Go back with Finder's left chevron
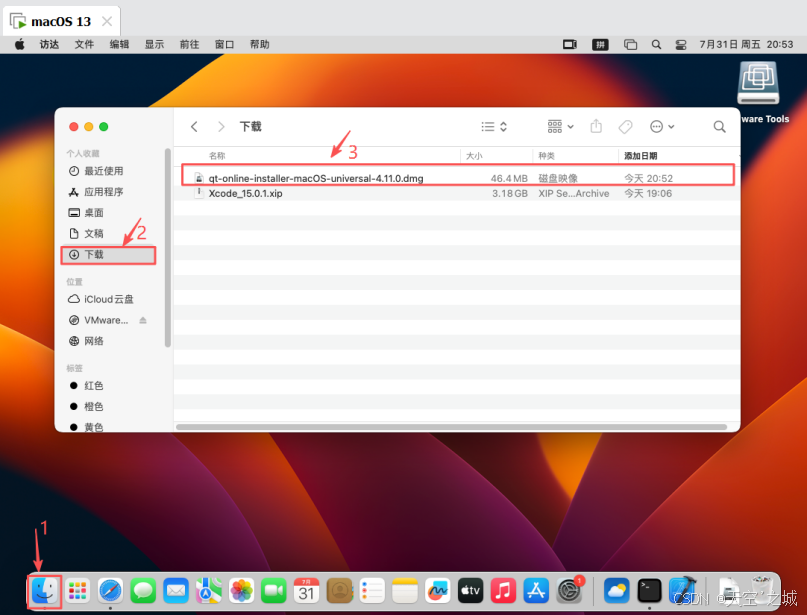807x615 pixels. tap(194, 127)
